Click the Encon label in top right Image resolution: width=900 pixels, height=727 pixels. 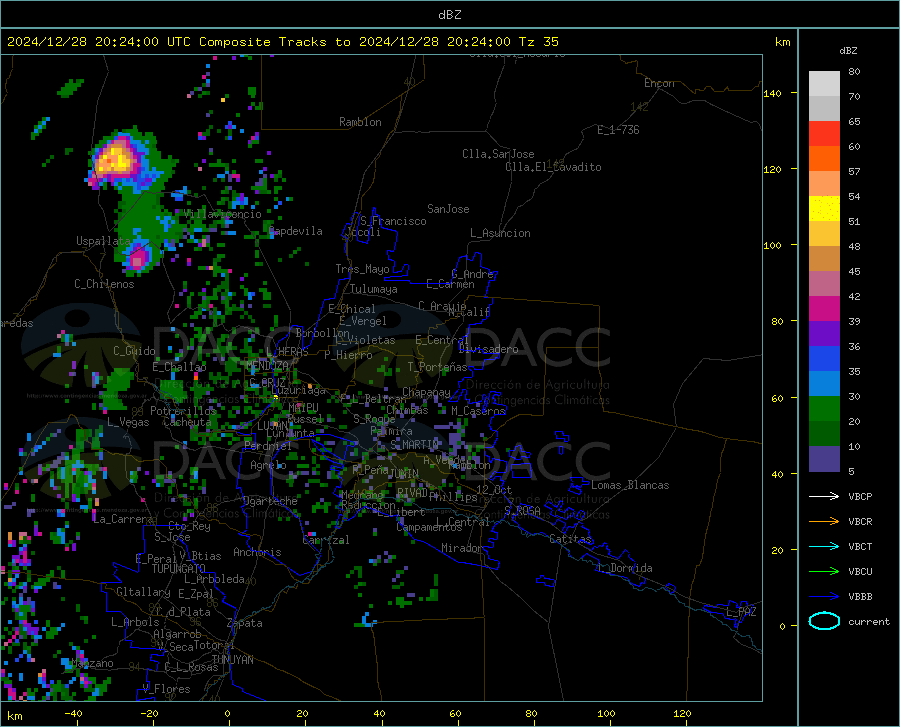[659, 83]
